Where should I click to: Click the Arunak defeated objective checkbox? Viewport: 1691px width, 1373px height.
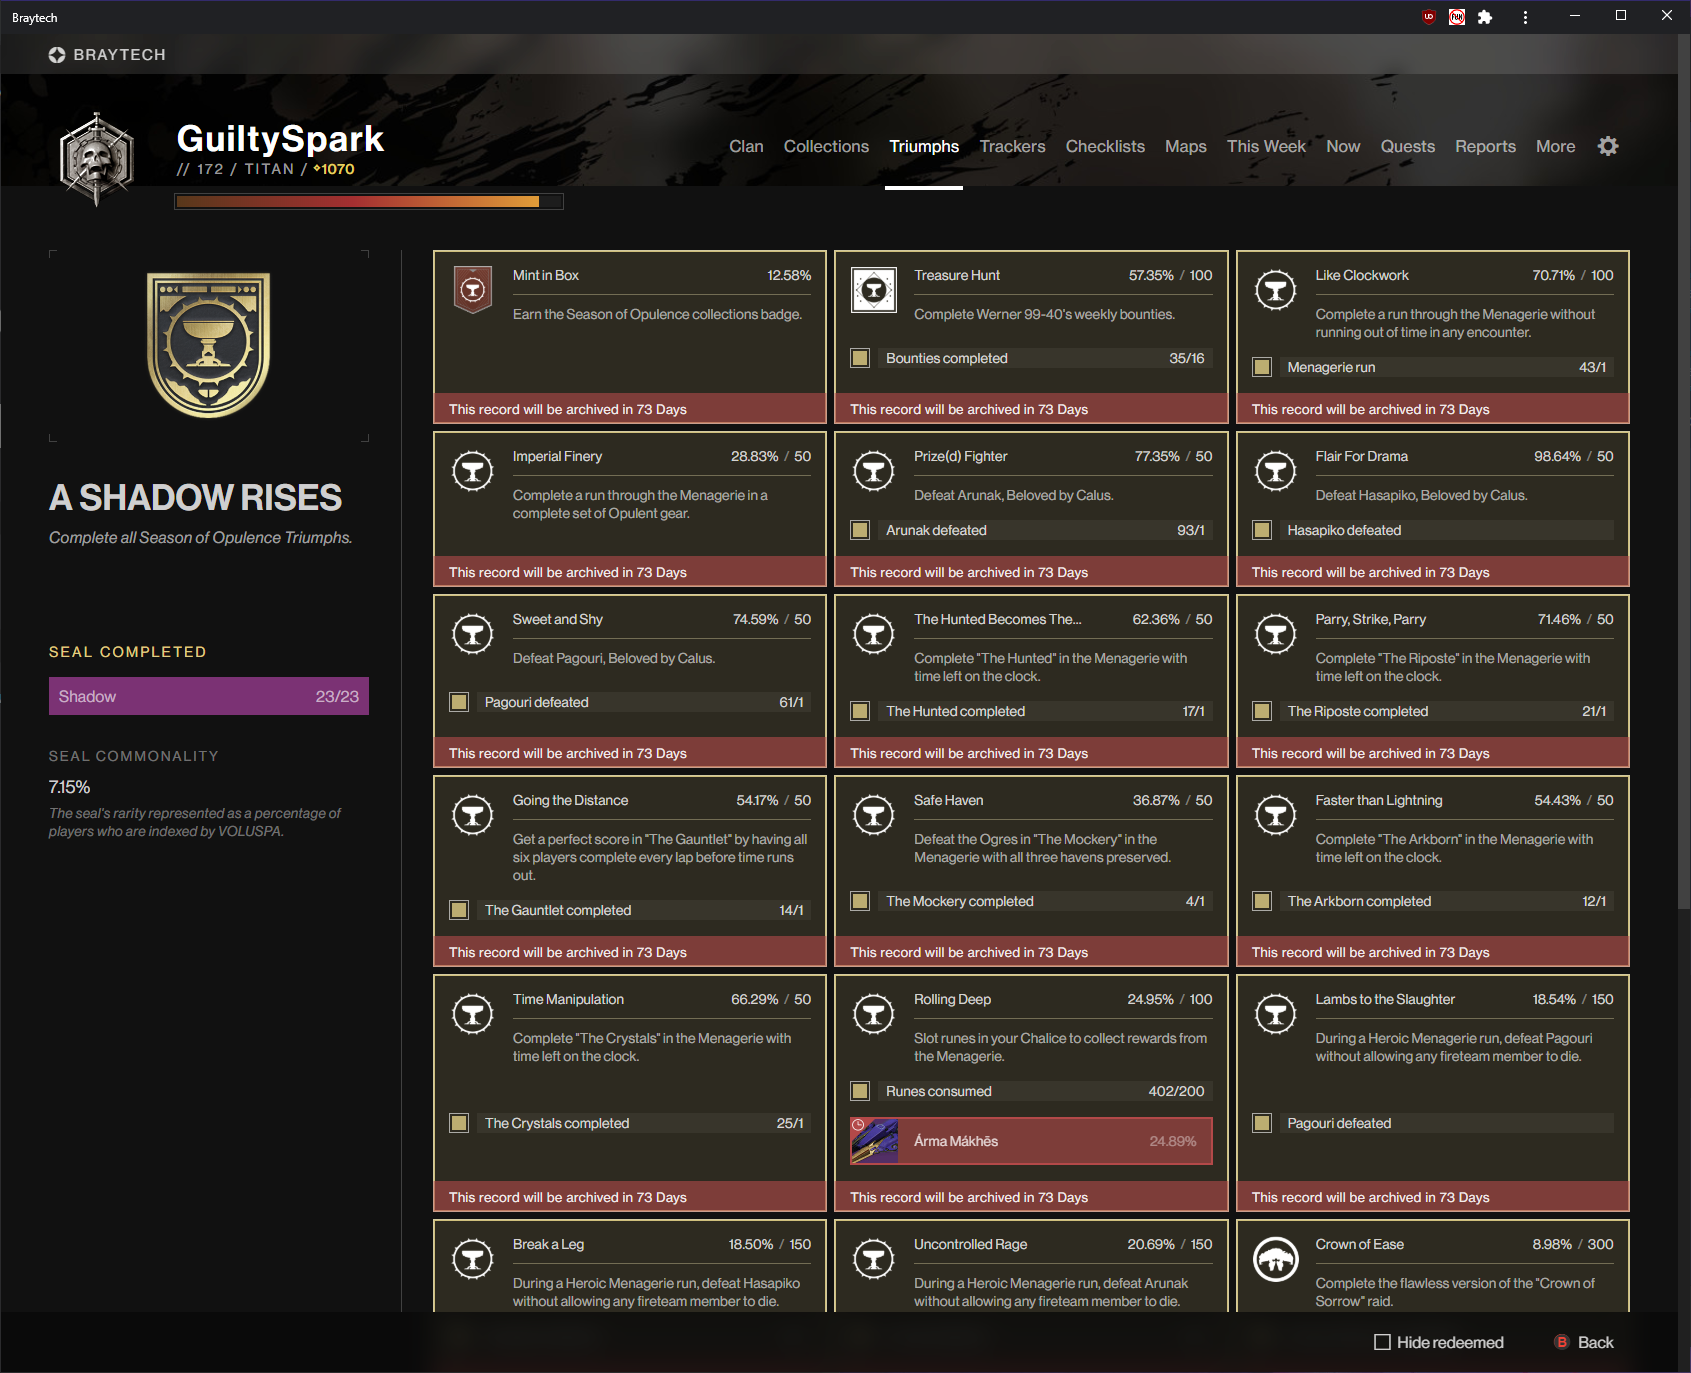(860, 530)
